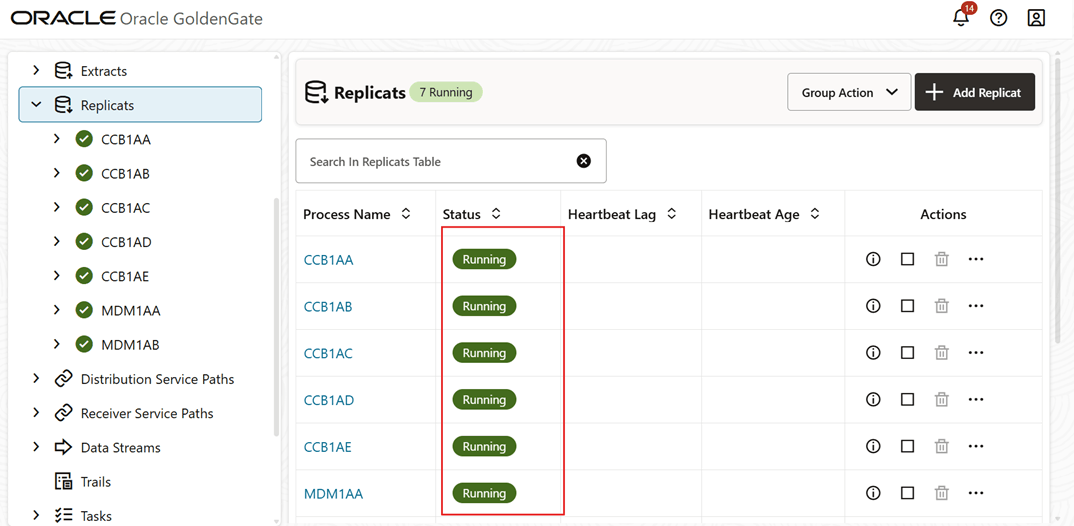Open more actions menu for CCB1AC
Image resolution: width=1074 pixels, height=526 pixels.
(976, 352)
